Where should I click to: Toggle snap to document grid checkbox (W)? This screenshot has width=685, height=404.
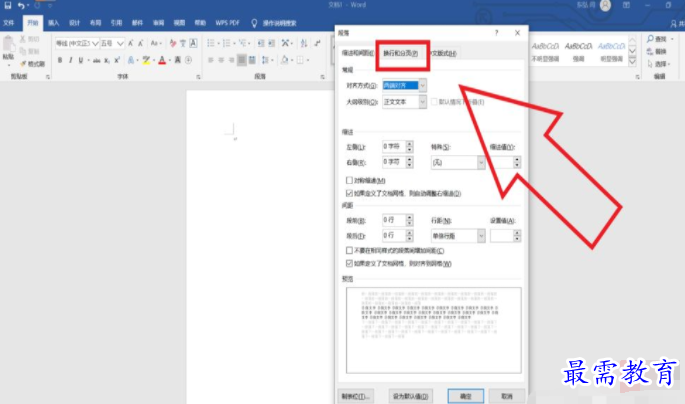point(349,263)
